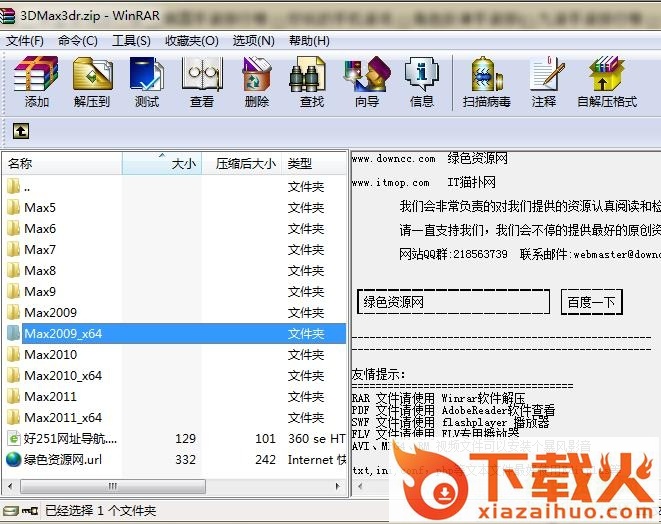
Task: Click the 解压到 (Extract To) icon
Action: [x=92, y=74]
